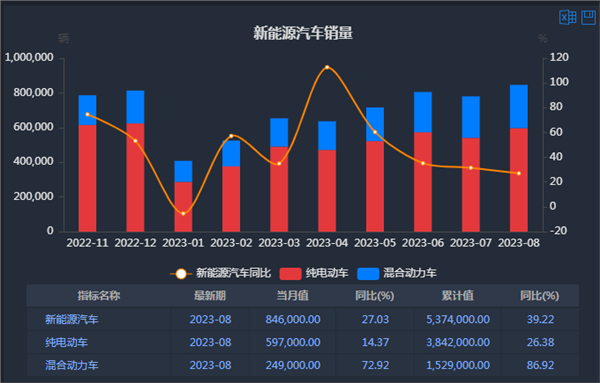600x383 pixels.
Task: Export chart data to Excel
Action: pos(567,18)
